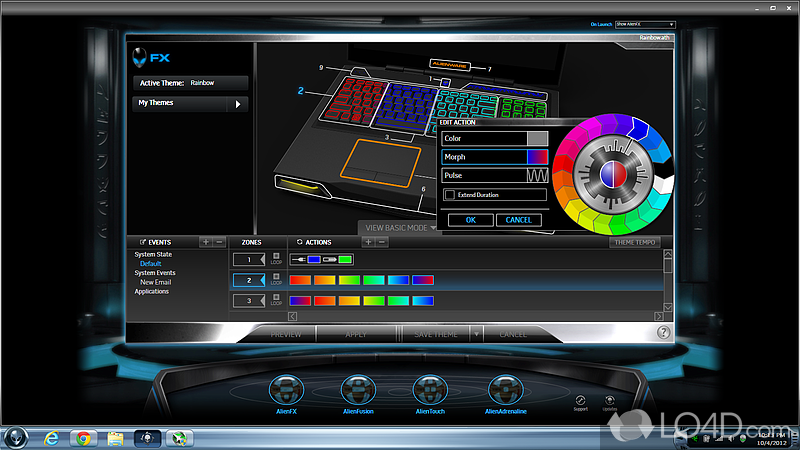Open the AlienFX module icon
Screen dimensions: 800x450
286,390
